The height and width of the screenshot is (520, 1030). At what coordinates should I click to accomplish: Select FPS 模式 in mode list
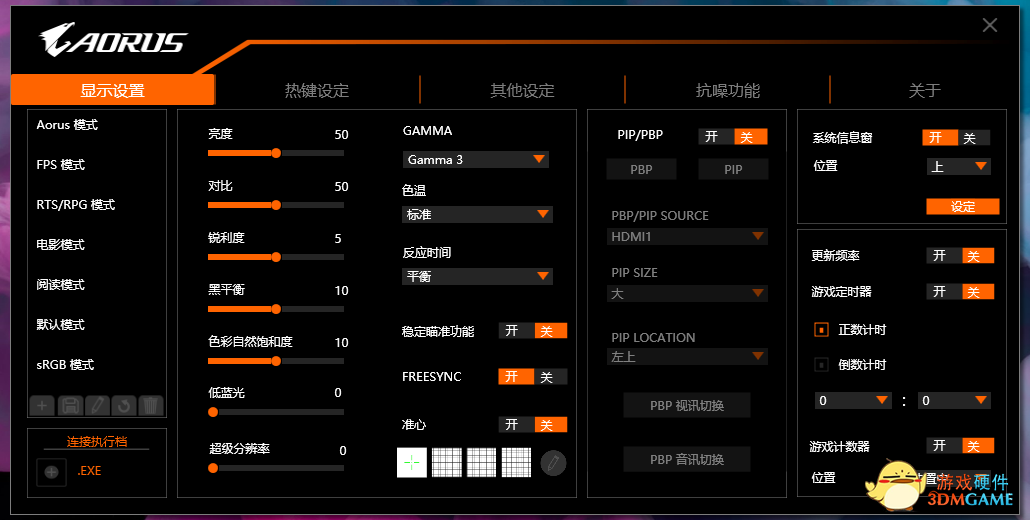click(x=60, y=165)
